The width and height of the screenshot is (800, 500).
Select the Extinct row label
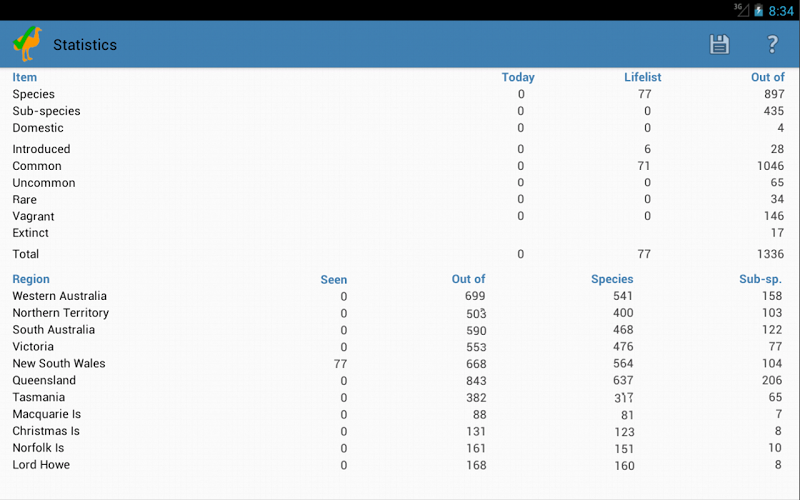click(x=31, y=233)
